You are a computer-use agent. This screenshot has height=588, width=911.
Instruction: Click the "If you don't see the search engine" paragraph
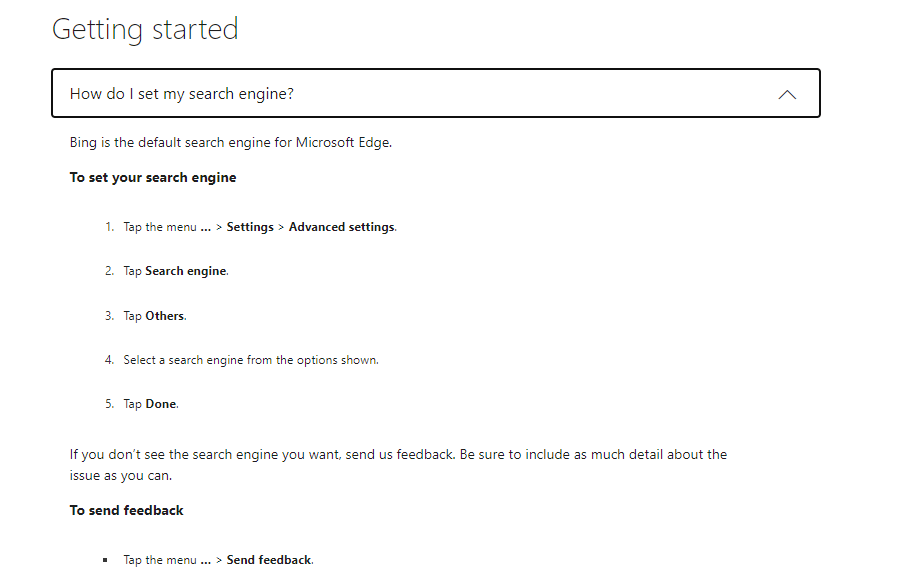point(398,454)
